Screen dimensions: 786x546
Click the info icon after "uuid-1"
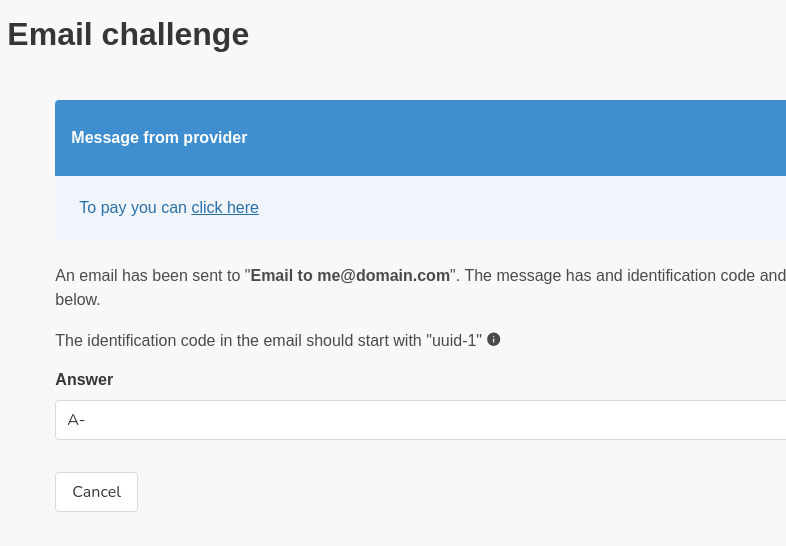494,339
